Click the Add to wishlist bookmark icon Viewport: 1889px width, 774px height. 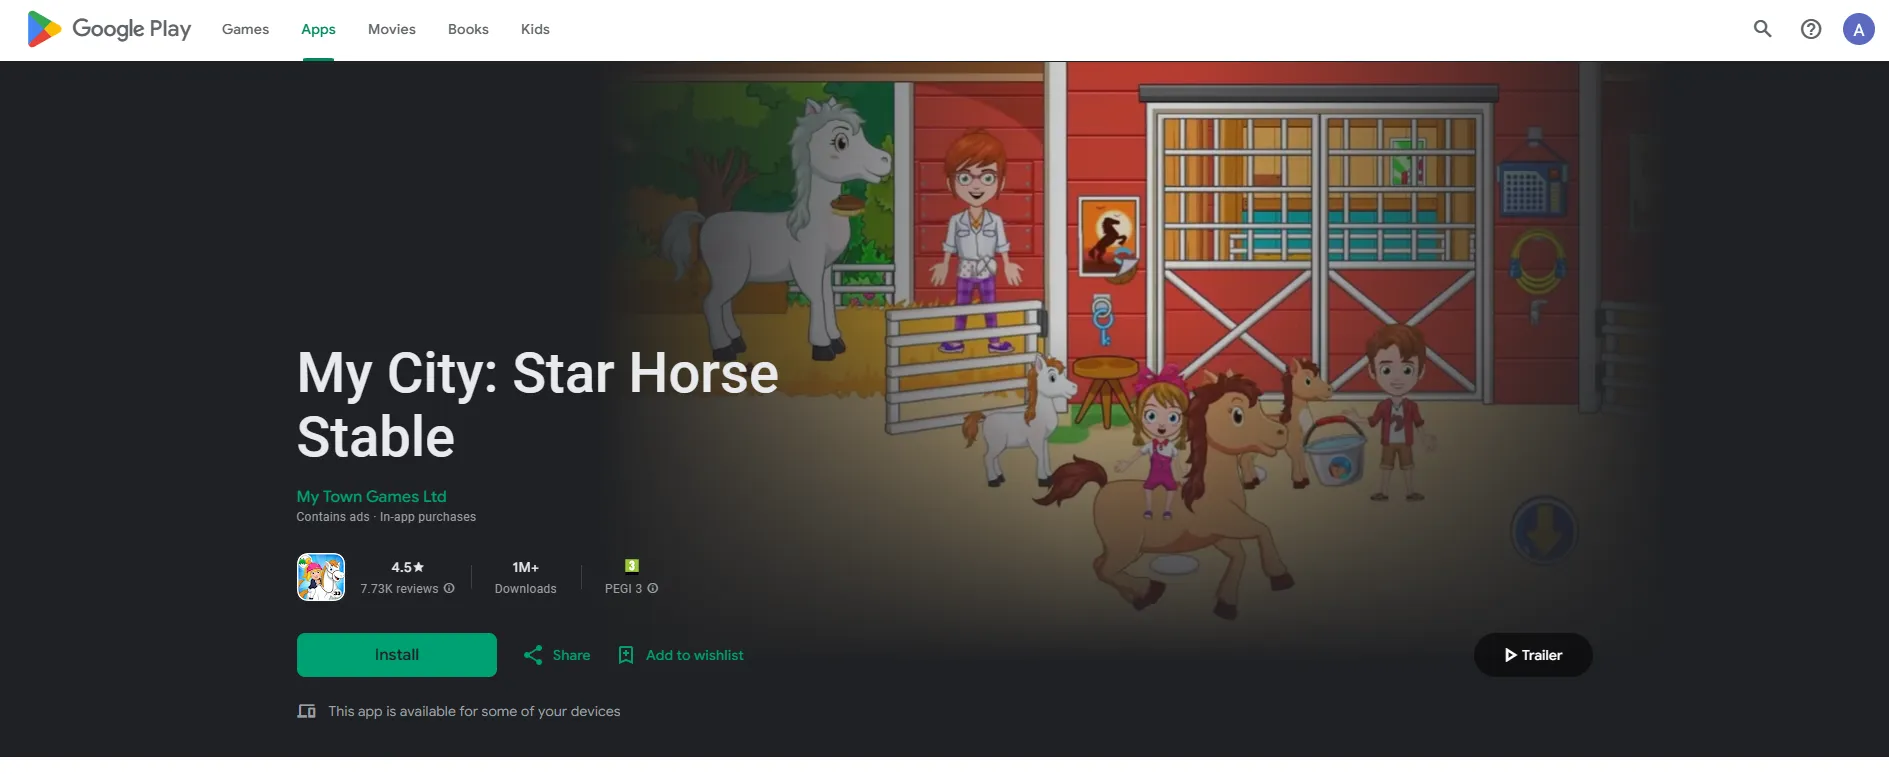coord(626,655)
